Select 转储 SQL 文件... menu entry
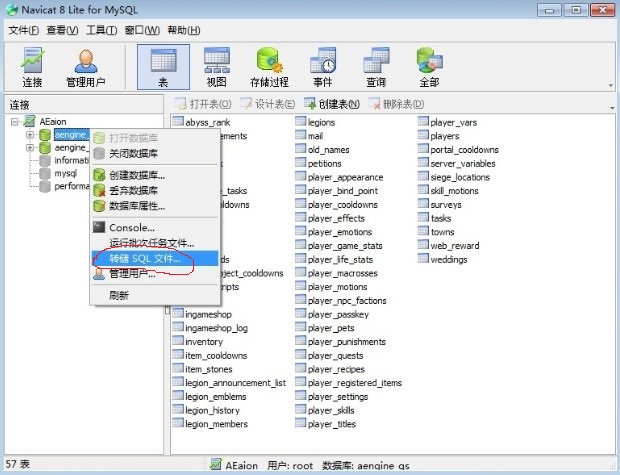 pos(155,259)
